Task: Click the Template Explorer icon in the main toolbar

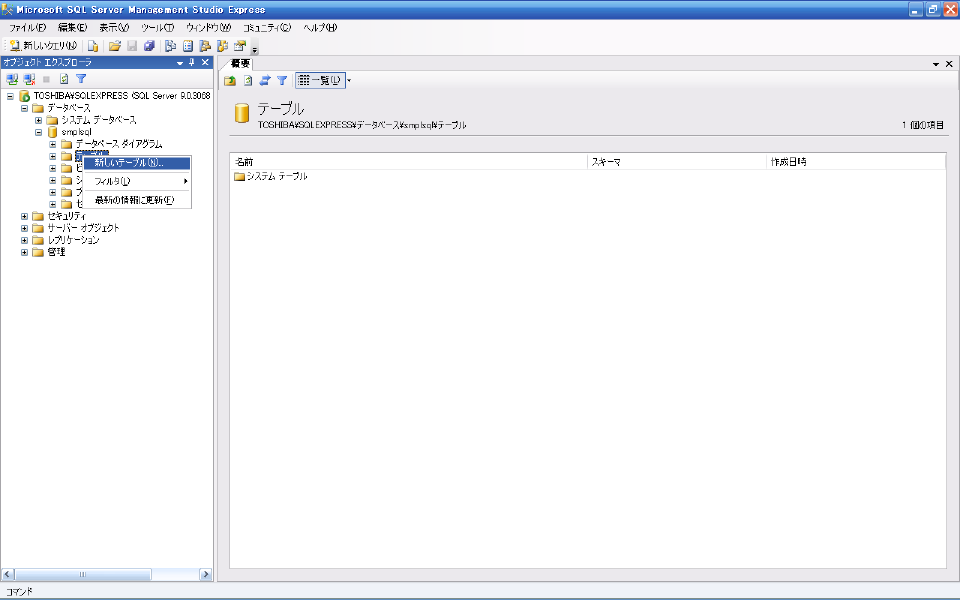Action: click(x=222, y=46)
